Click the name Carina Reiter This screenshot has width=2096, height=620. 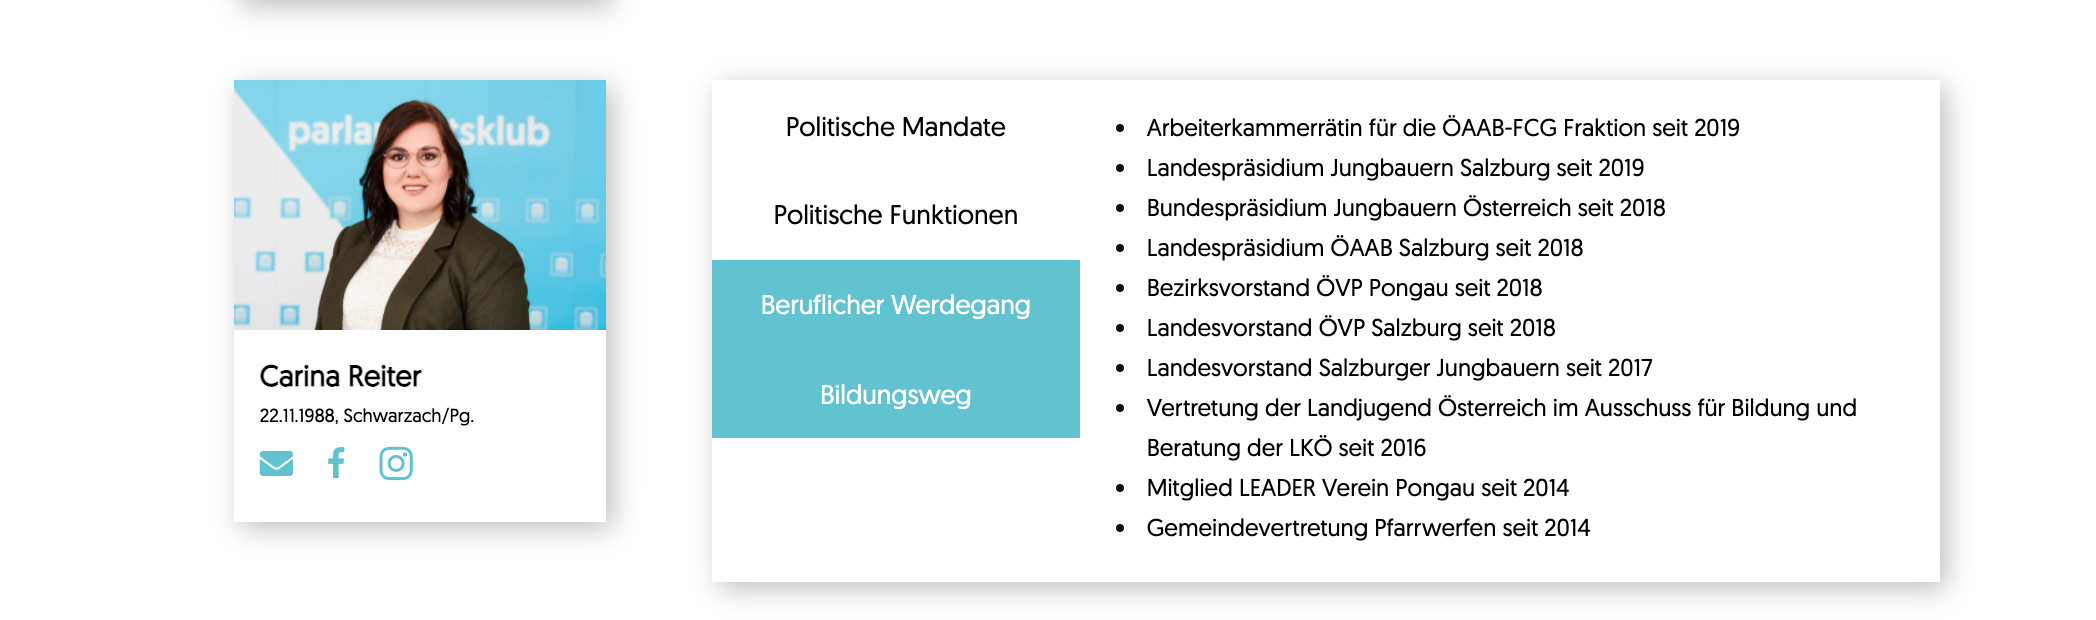(x=340, y=376)
